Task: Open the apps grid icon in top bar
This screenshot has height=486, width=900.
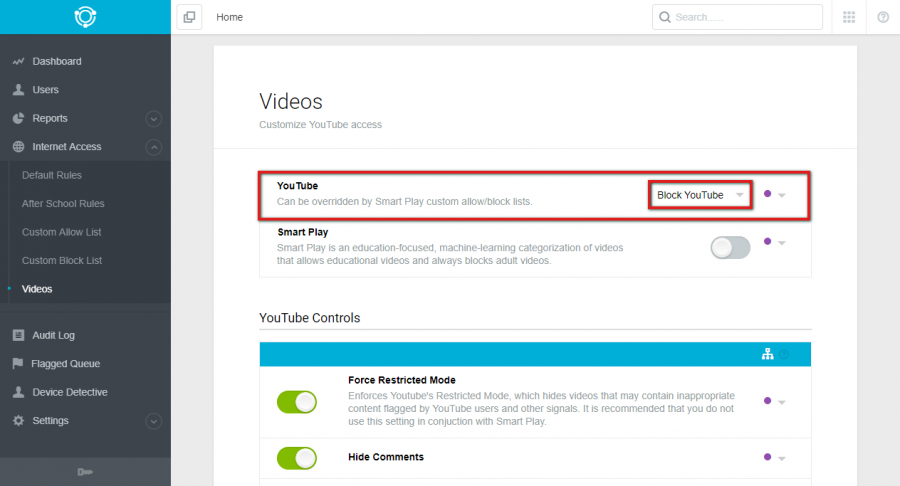Action: tap(849, 17)
